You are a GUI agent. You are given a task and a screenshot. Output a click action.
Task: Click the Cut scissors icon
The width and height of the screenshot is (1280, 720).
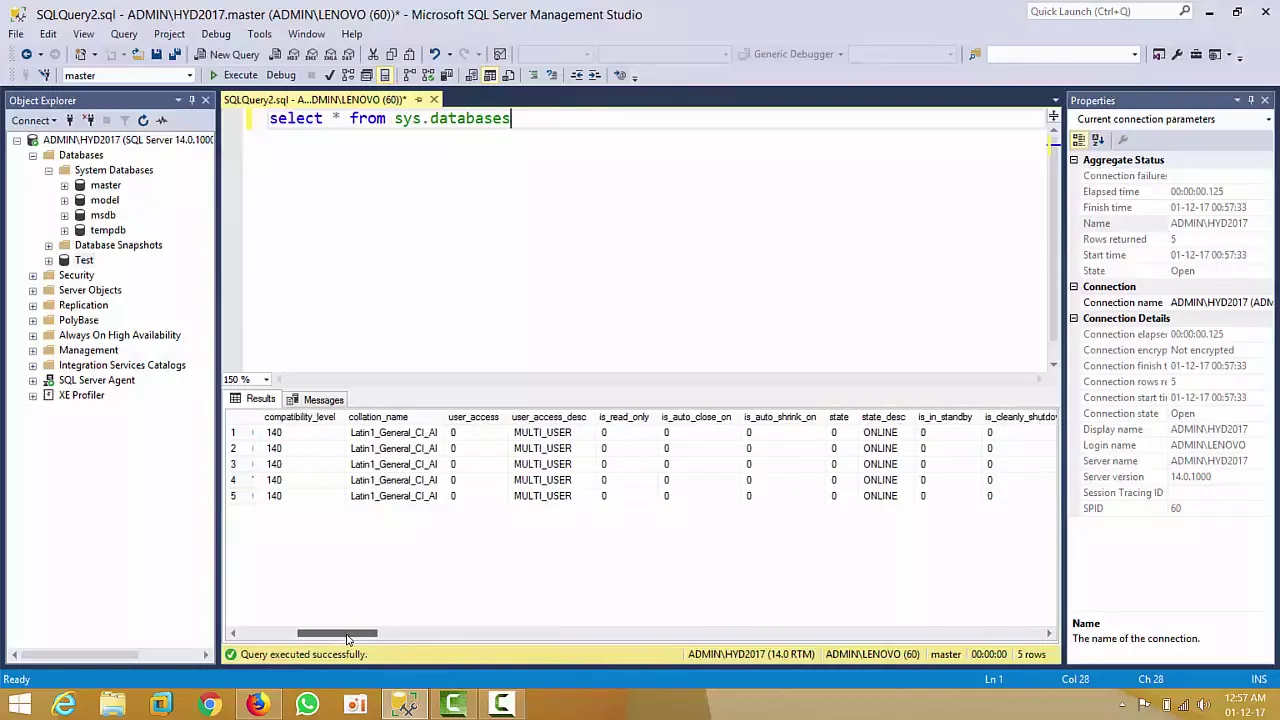[x=373, y=54]
